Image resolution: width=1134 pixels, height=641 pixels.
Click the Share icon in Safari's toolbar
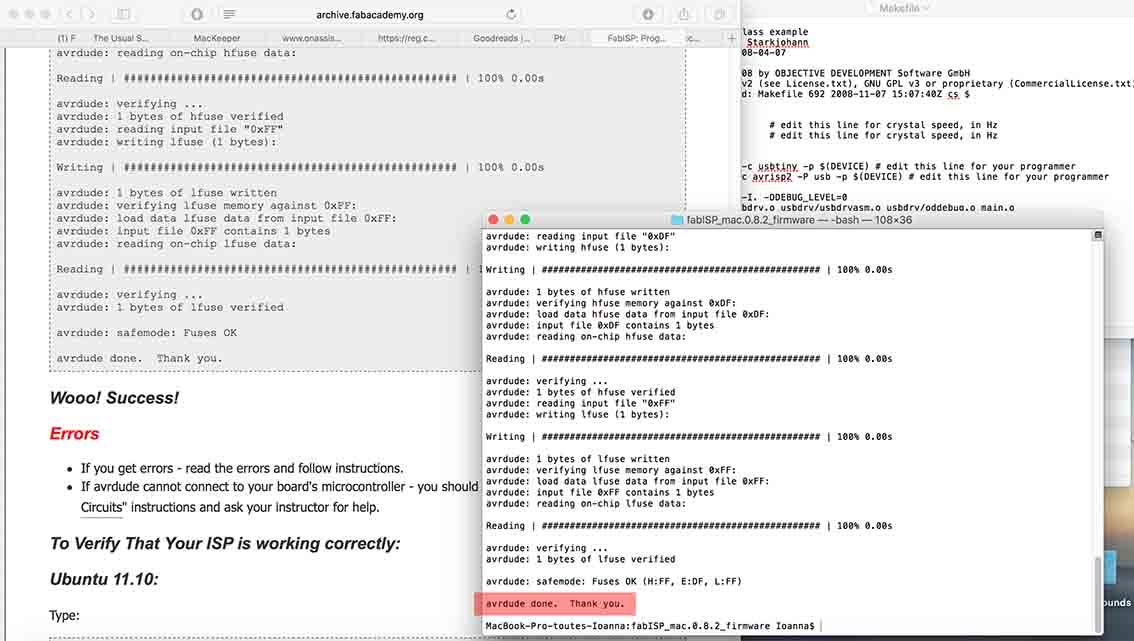click(x=684, y=14)
